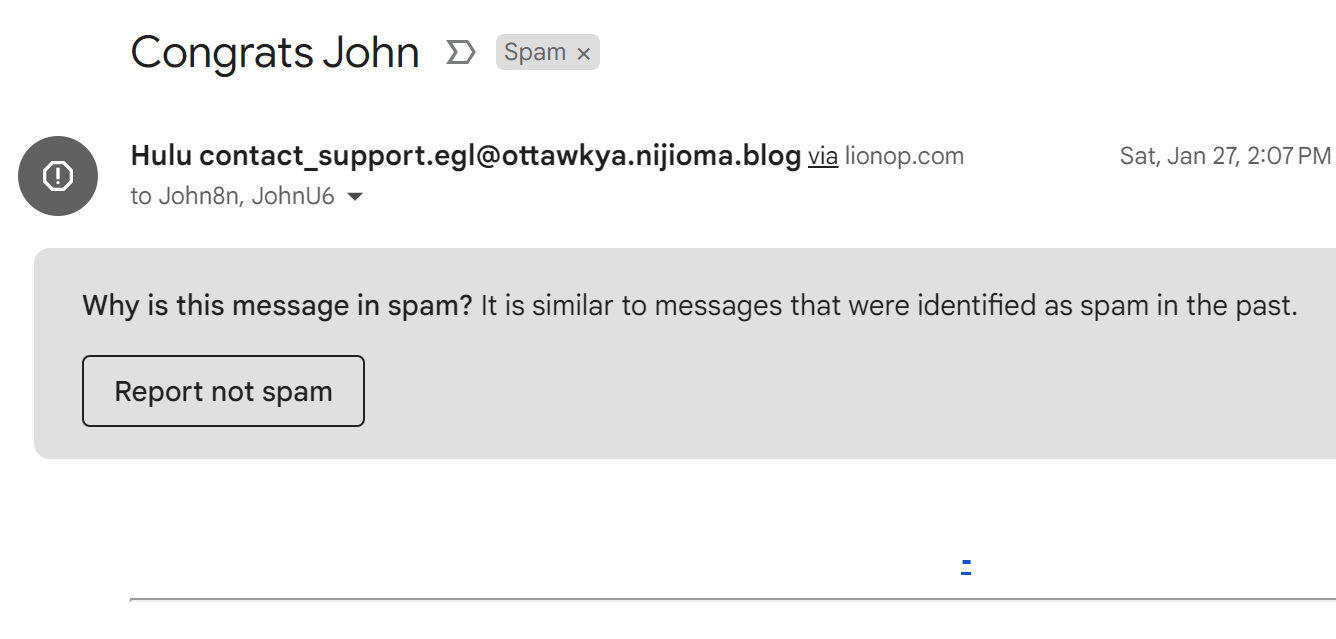The image size is (1336, 639).
Task: Click the "Congrats John" subject heading
Action: [x=275, y=52]
